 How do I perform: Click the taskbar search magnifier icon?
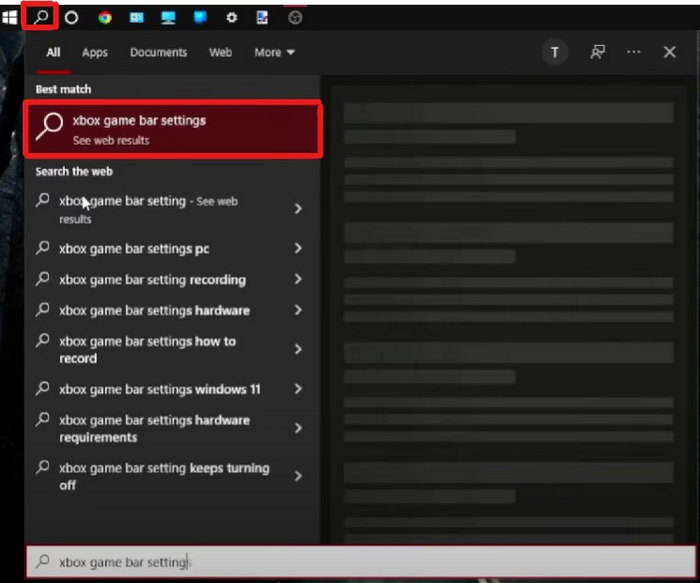(x=40, y=17)
